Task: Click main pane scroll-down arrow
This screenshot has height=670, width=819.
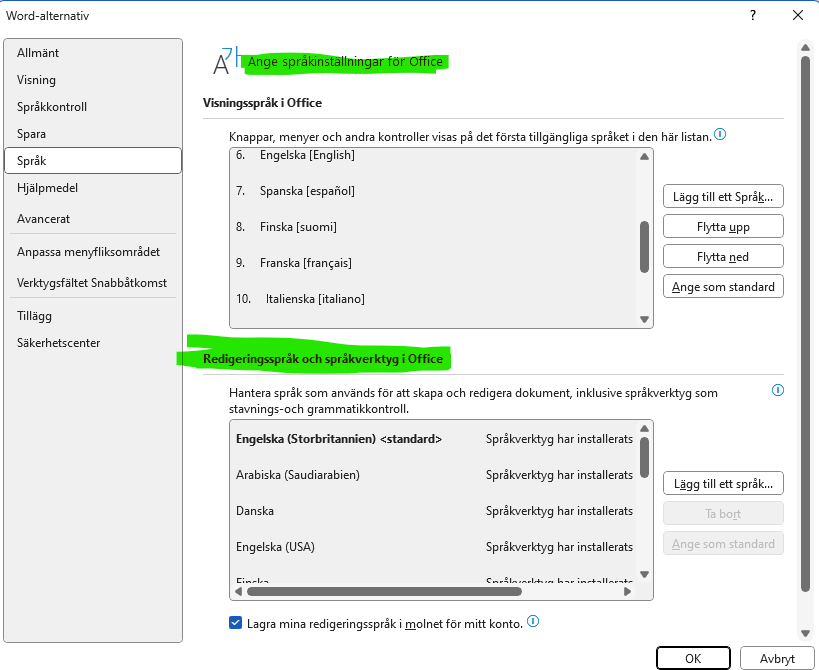Action: click(x=805, y=633)
